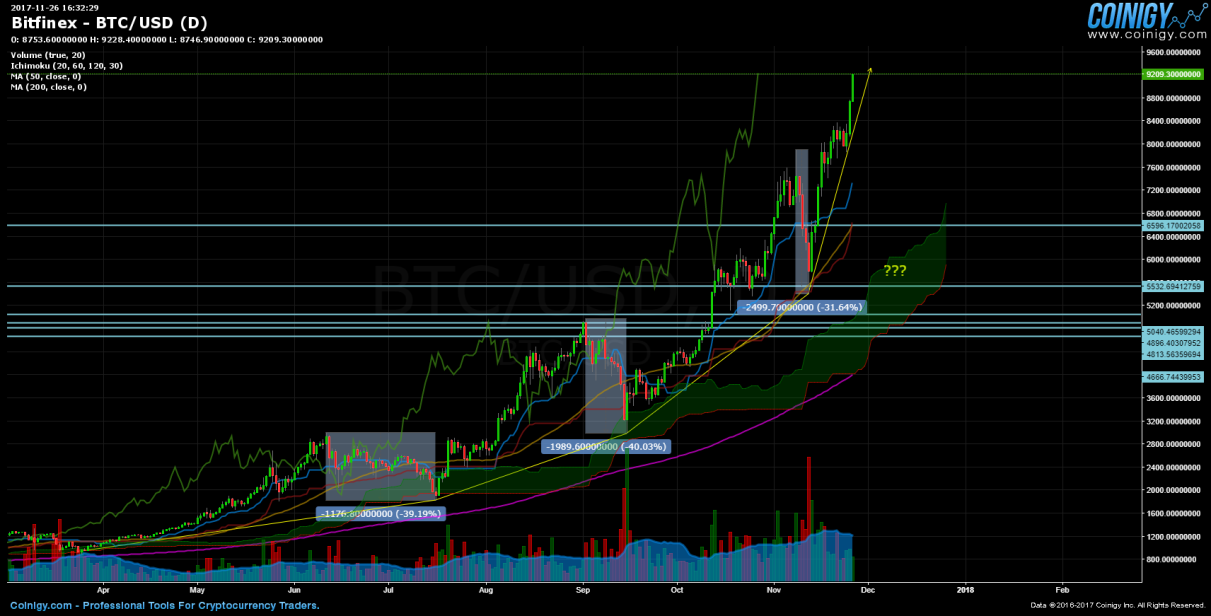This screenshot has width=1211, height=616.
Task: Click the 6800.00000000 price axis label
Action: (1174, 213)
